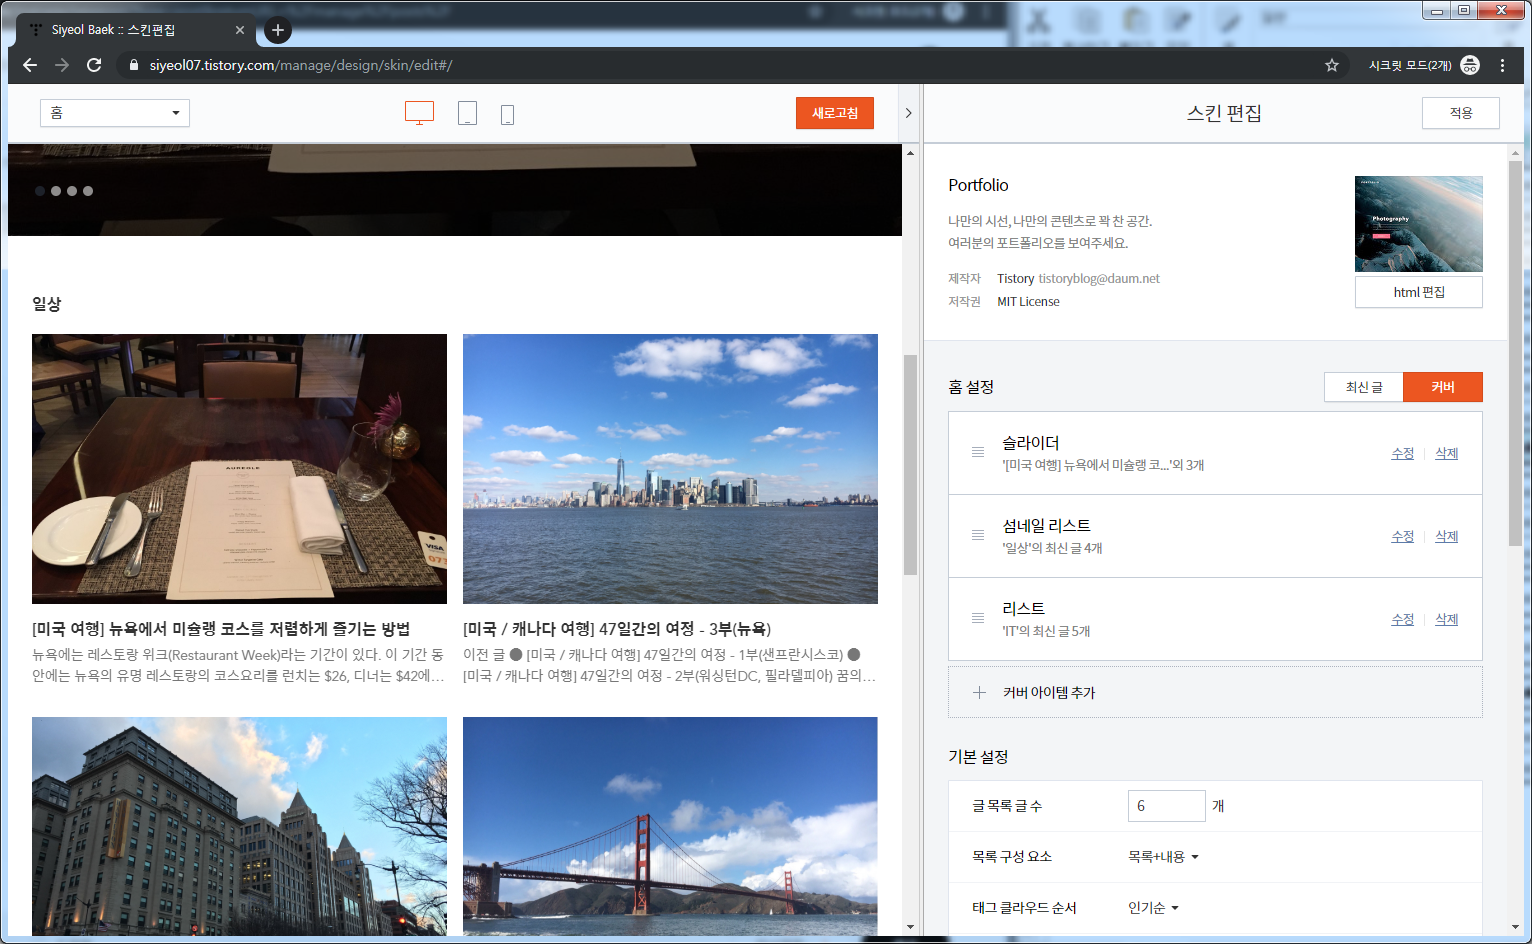The image size is (1532, 944).
Task: Click the tistoryblog@daum.net author email
Action: [x=1099, y=278]
